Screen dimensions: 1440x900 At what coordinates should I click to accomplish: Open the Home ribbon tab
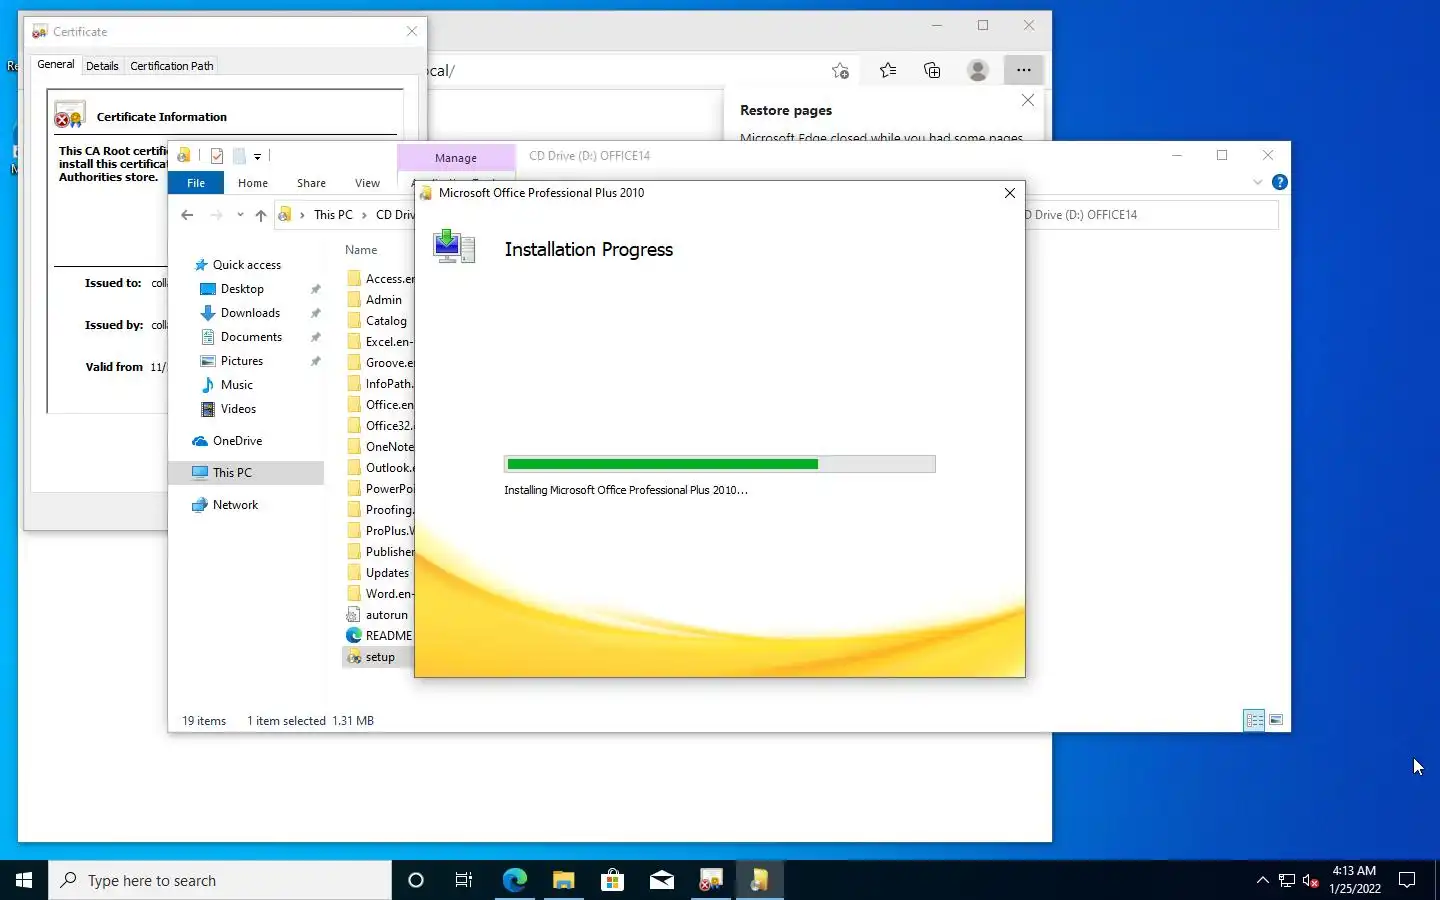[x=253, y=183]
